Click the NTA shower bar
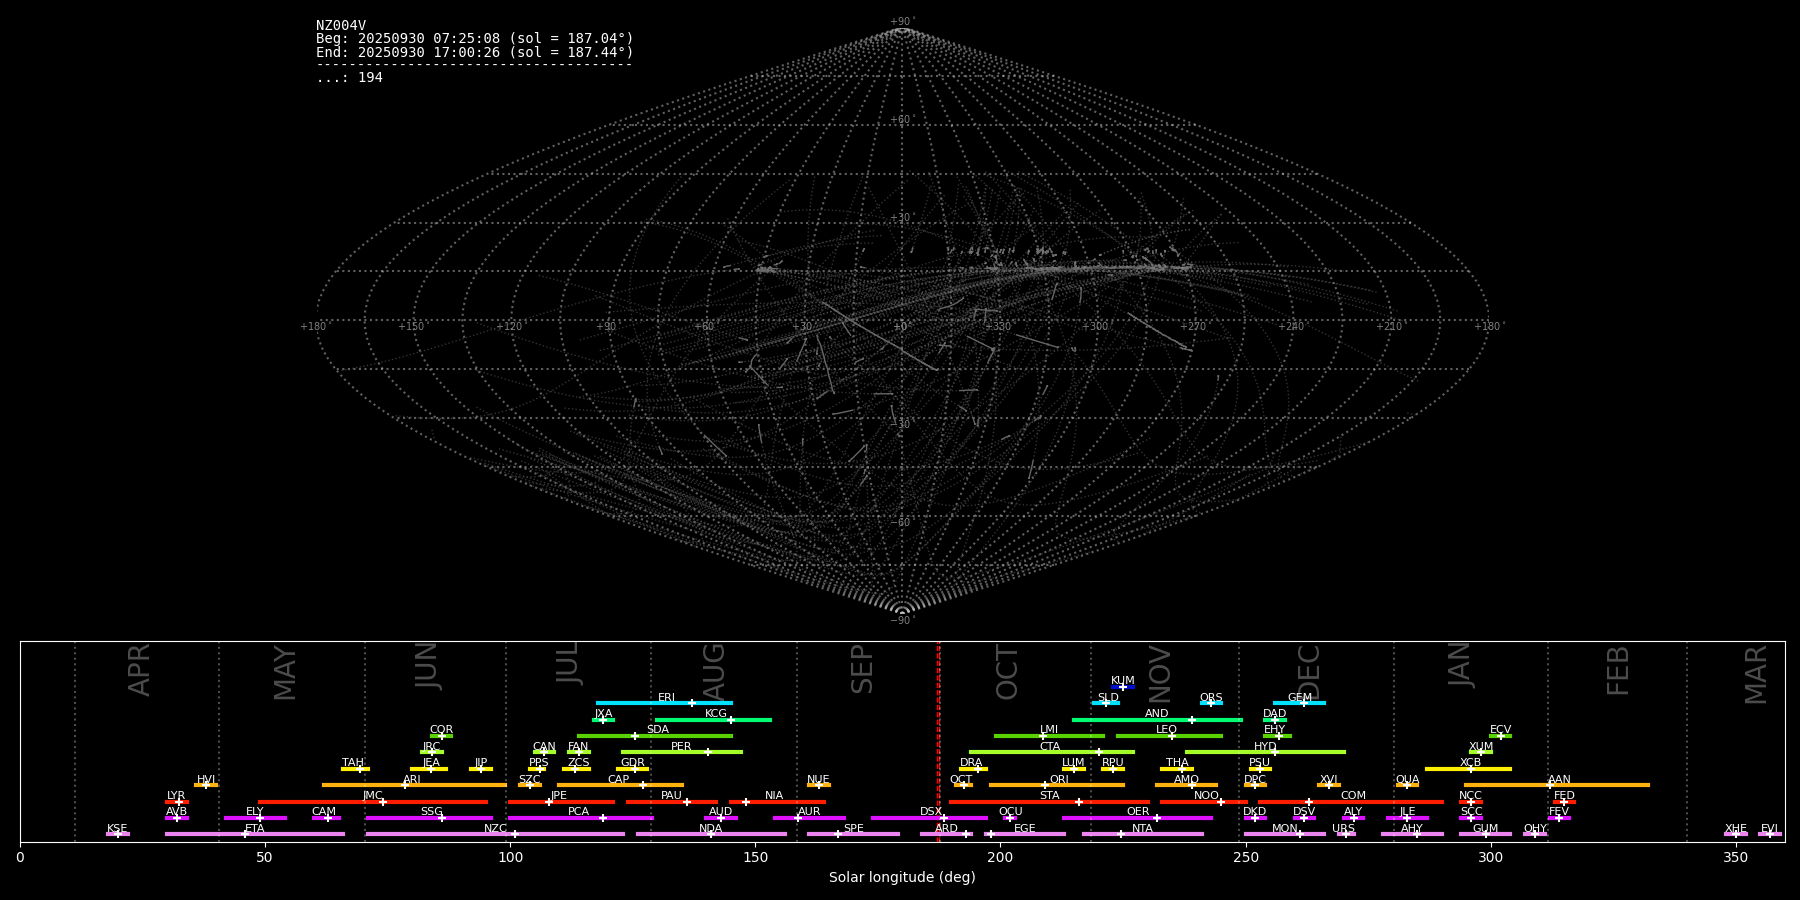Image resolution: width=1800 pixels, height=900 pixels. 1142,834
